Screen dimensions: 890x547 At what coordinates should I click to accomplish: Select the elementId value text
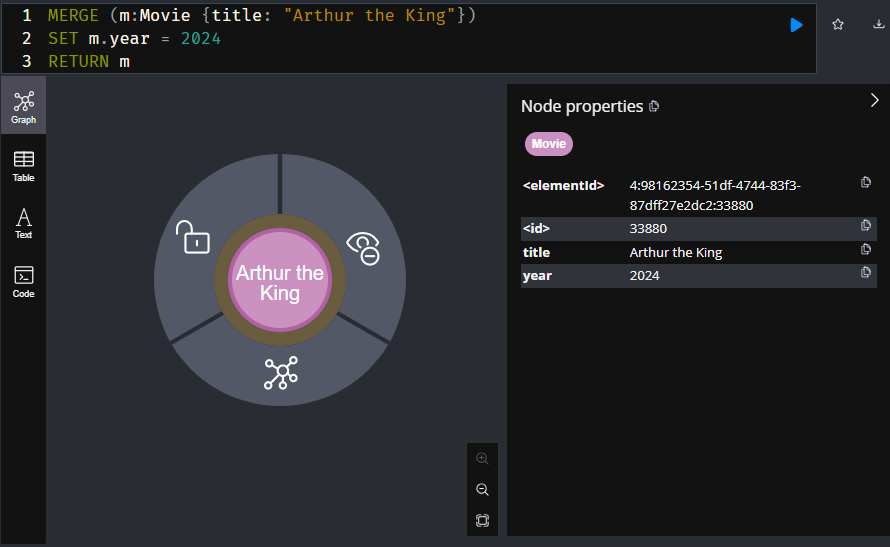(715, 195)
